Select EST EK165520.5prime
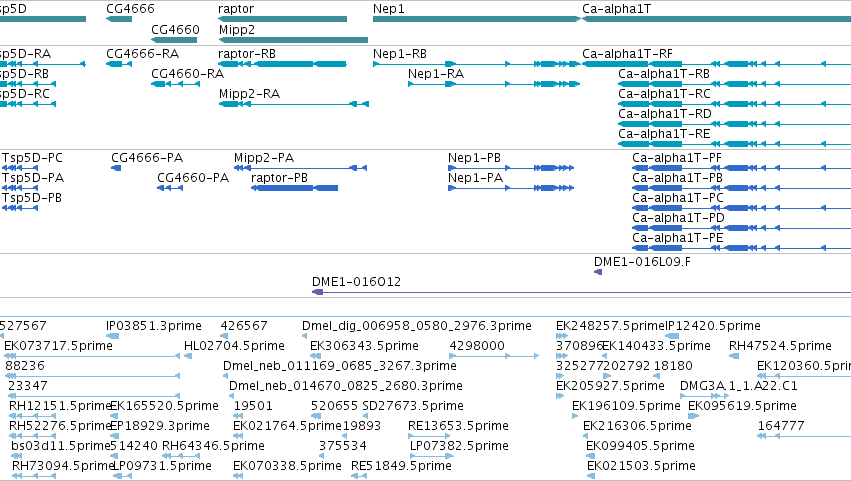 164,407
